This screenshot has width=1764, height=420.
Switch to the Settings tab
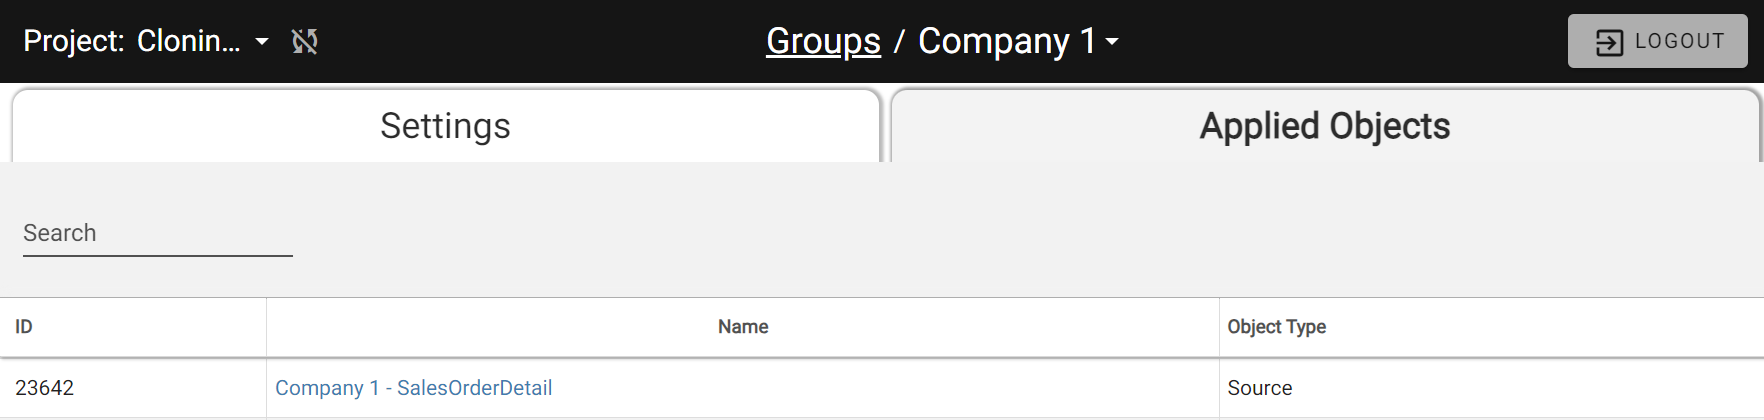pos(446,126)
